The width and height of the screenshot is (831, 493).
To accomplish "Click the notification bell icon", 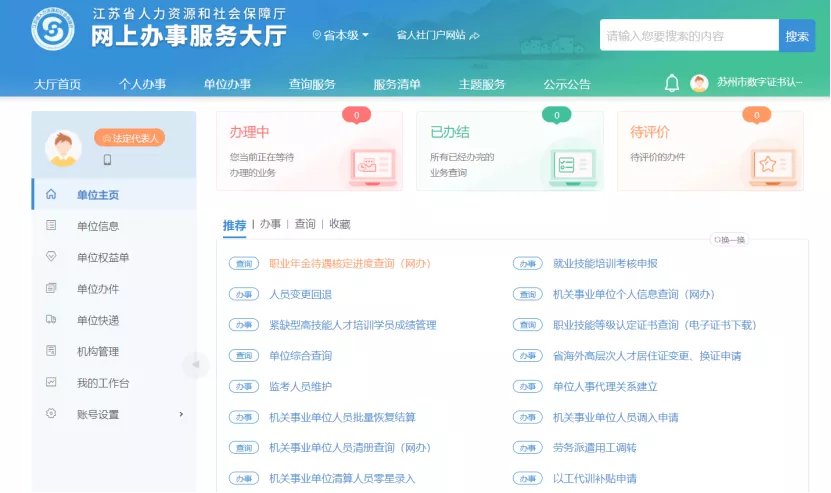I will click(672, 83).
